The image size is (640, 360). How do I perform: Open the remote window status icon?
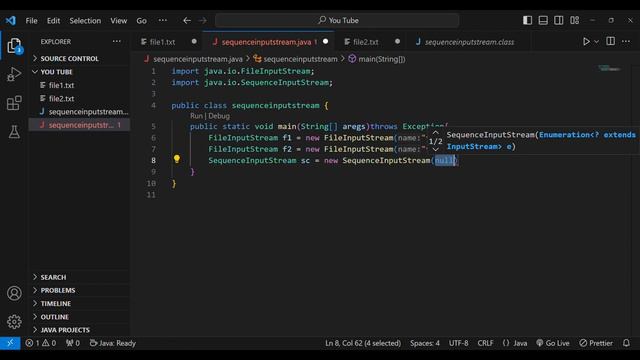click(10, 343)
